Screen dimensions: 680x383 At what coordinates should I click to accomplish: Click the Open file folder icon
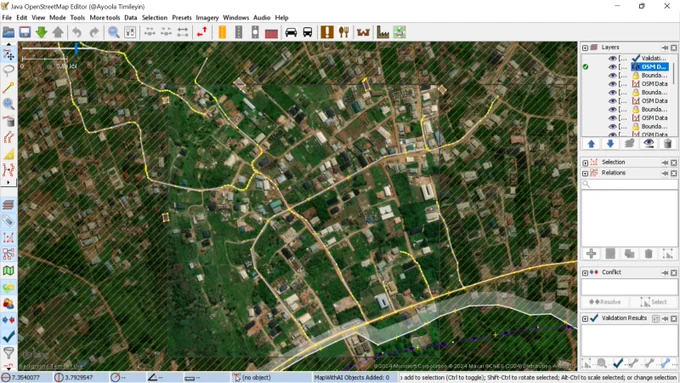click(8, 32)
